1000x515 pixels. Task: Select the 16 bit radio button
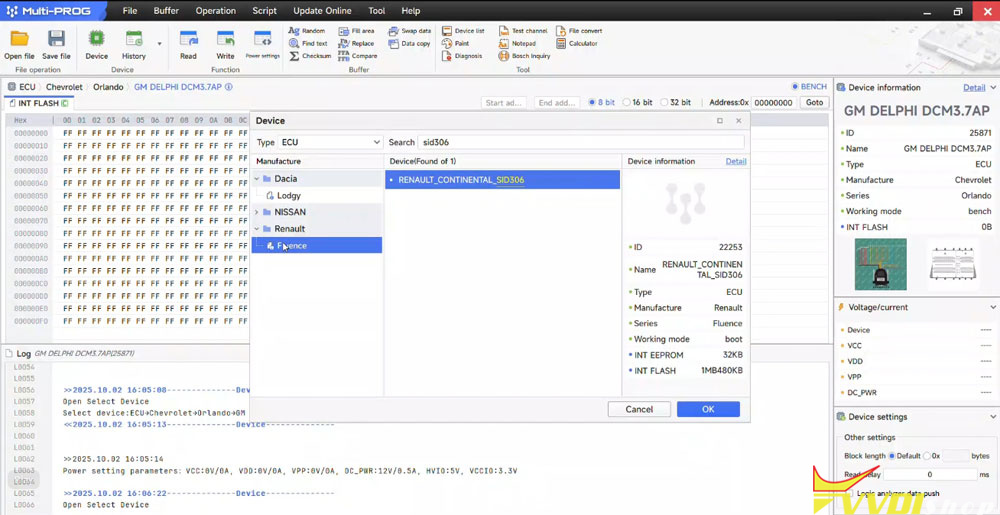626,102
